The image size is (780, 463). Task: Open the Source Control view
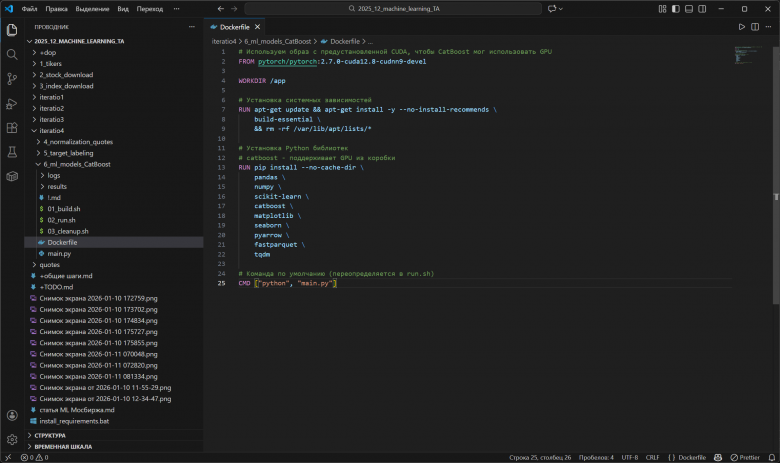click(12, 79)
